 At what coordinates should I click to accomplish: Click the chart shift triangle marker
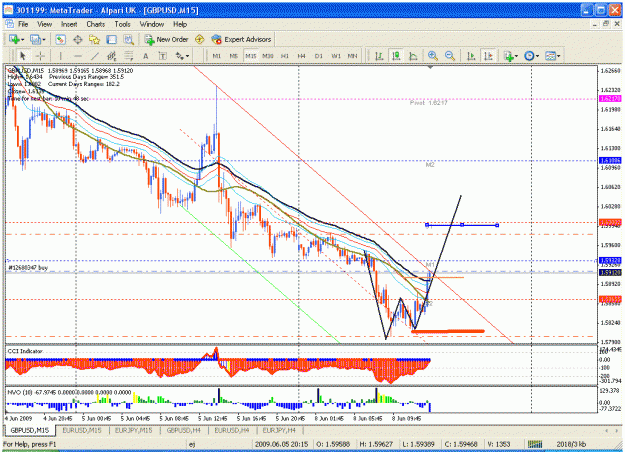click(x=430, y=67)
